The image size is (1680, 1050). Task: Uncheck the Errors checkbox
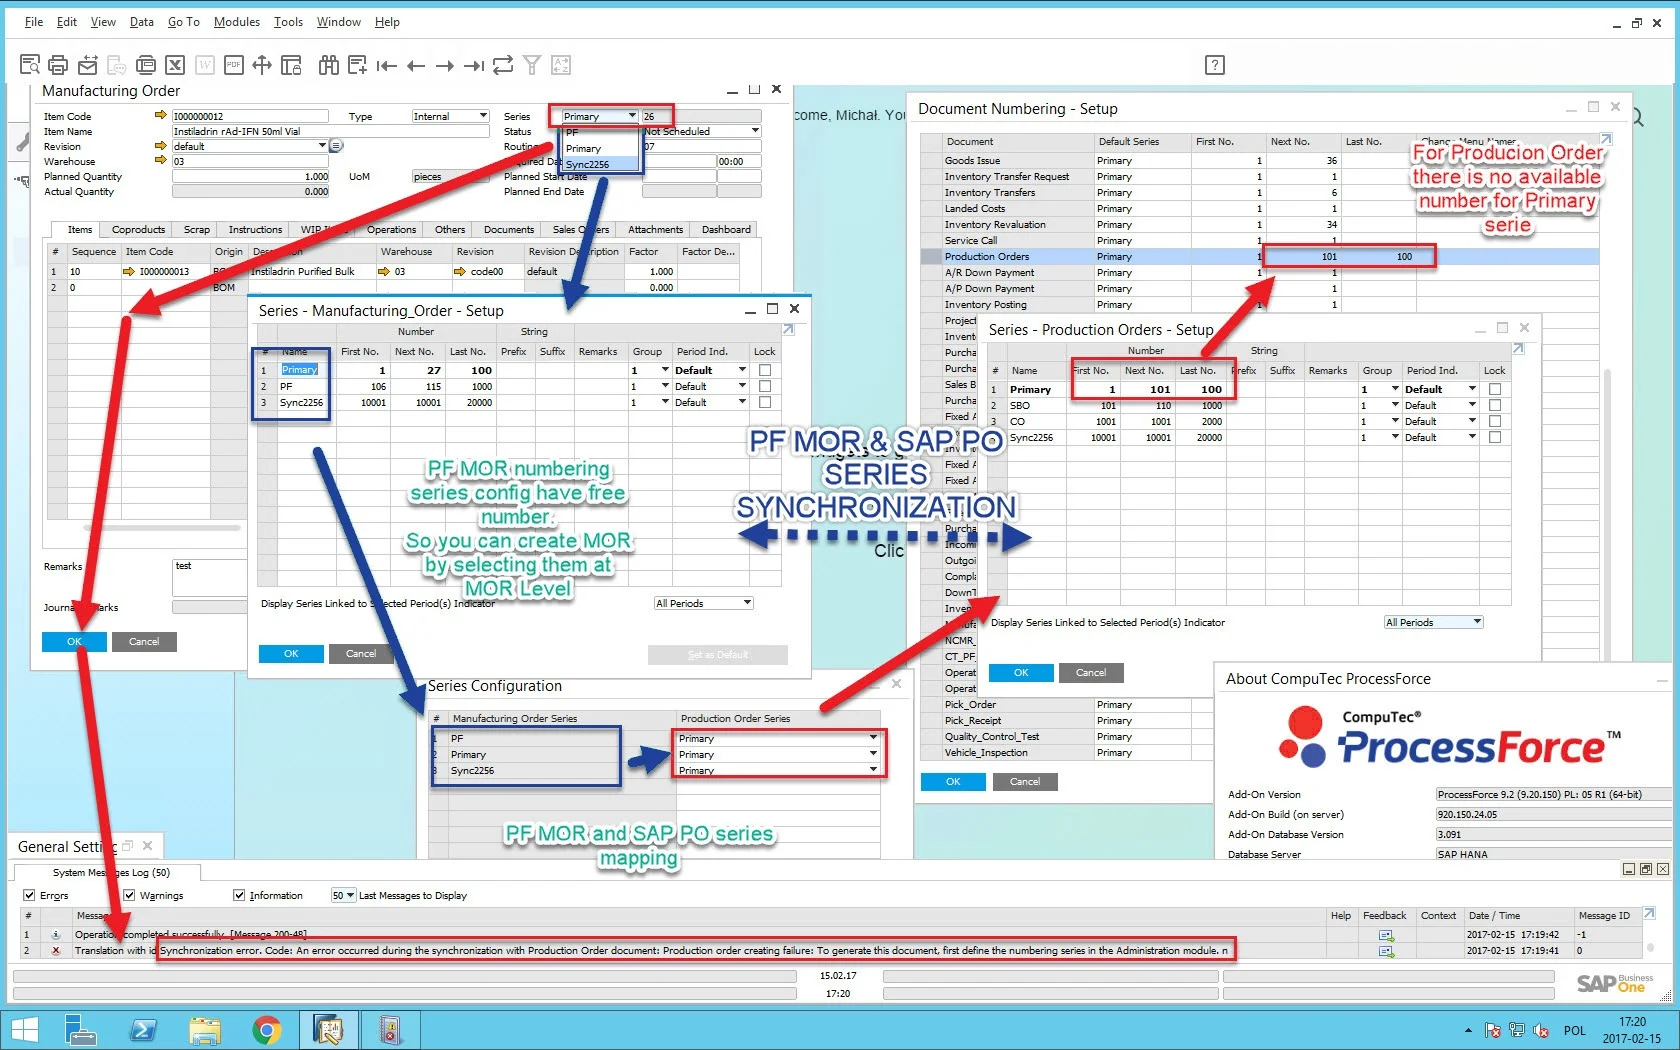[29, 895]
